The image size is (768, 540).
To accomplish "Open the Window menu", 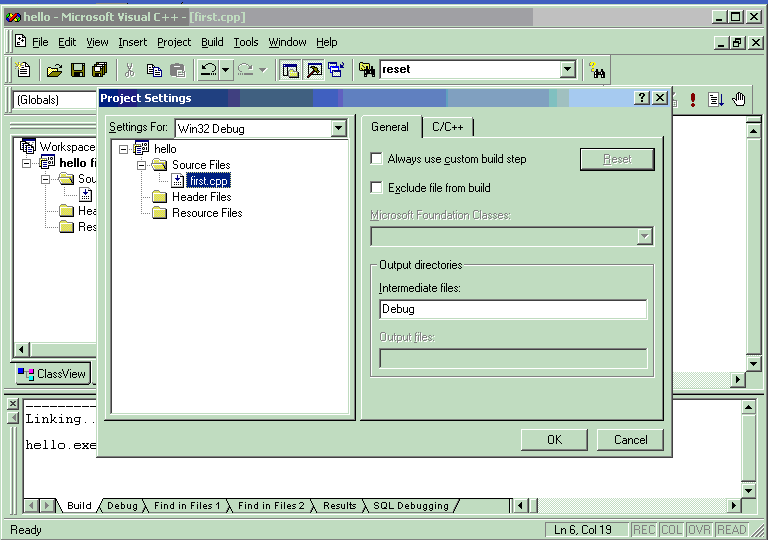I will (287, 42).
